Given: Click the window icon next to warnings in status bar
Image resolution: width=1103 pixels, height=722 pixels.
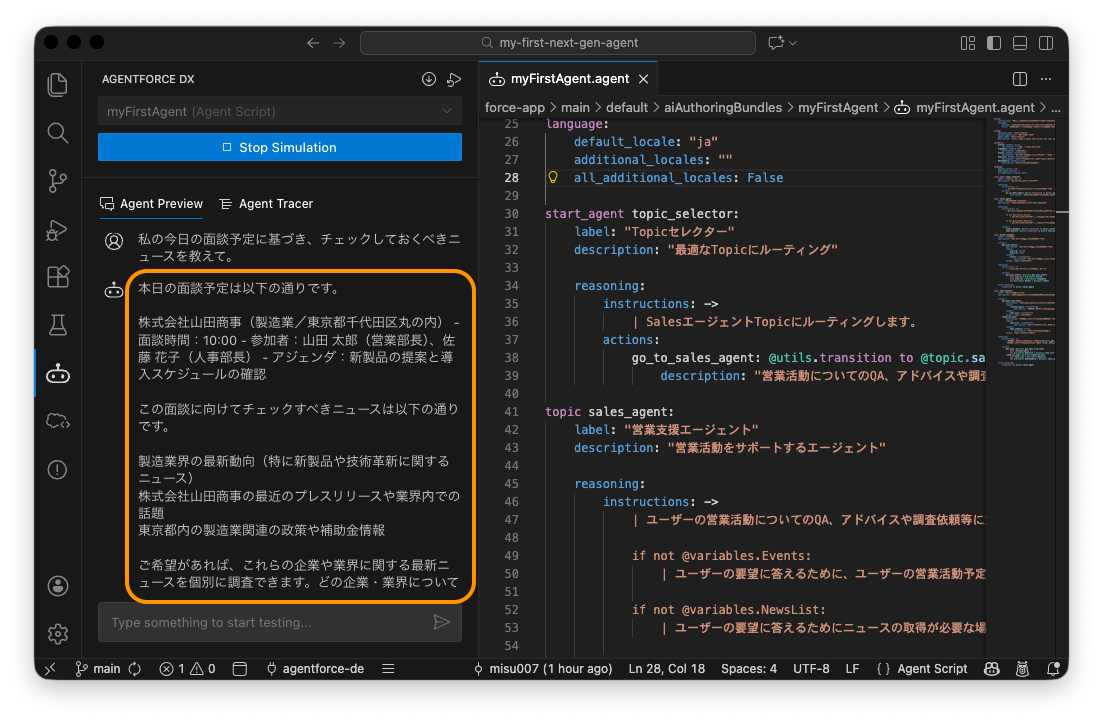Looking at the screenshot, I should 240,669.
